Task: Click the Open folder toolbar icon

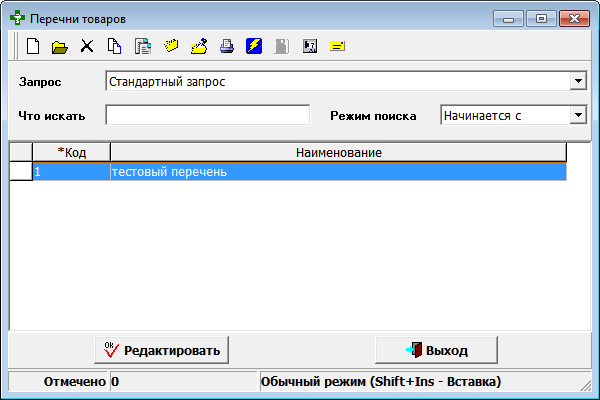Action: pyautogui.click(x=59, y=46)
